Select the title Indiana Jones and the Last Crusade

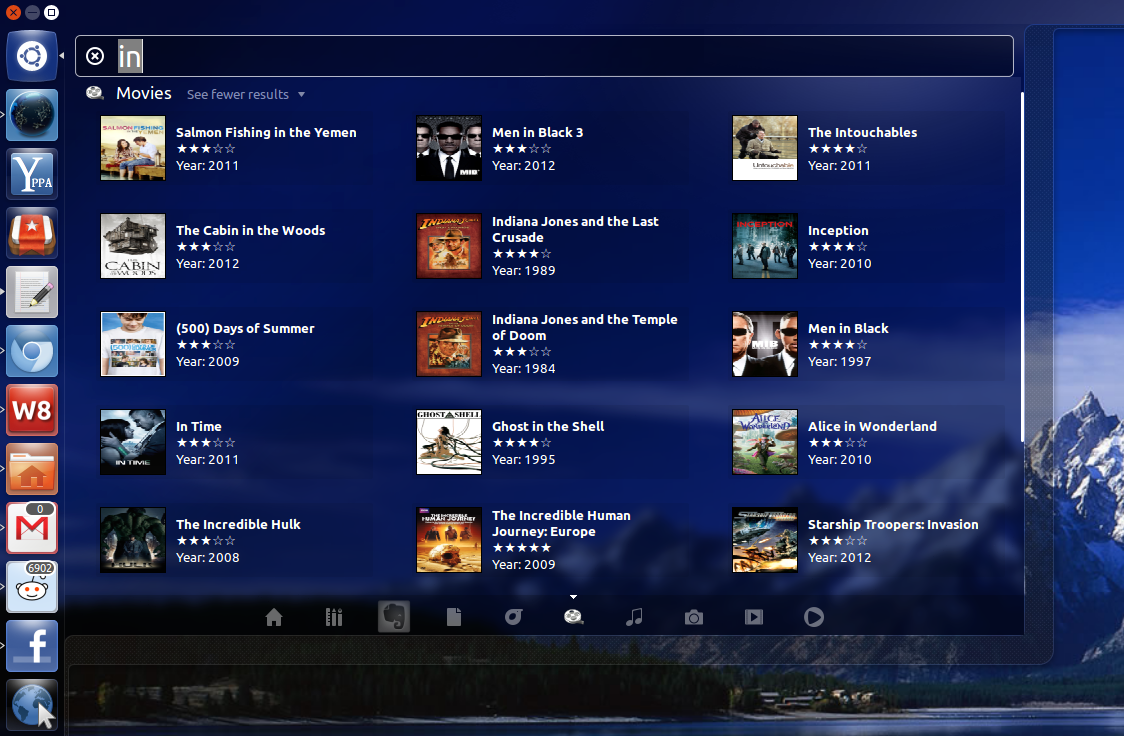coord(575,229)
